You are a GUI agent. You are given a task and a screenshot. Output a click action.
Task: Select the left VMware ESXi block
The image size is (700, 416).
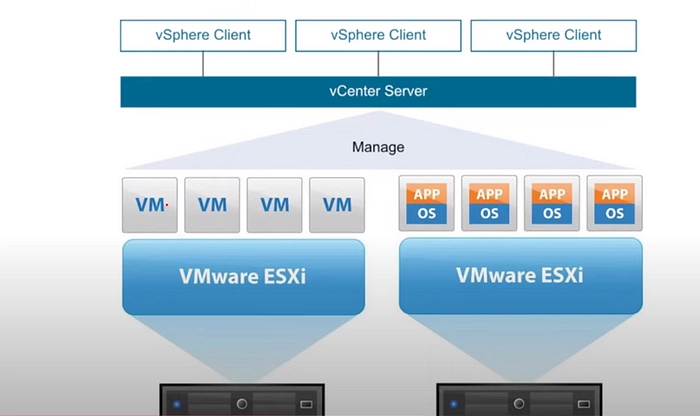(x=243, y=276)
